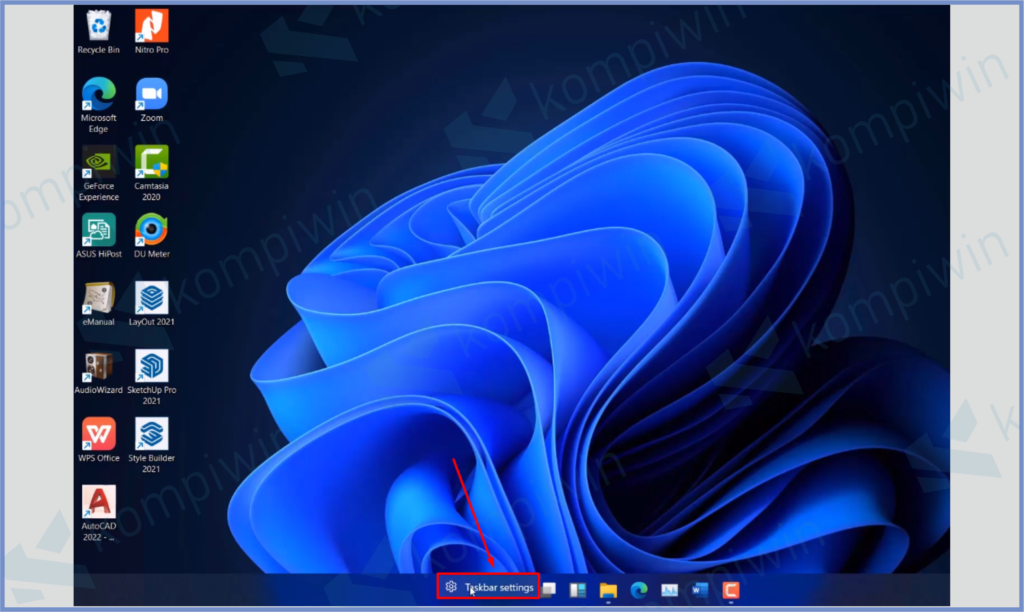
Task: Click the Microsoft Edge desktop shortcut
Action: pos(98,94)
